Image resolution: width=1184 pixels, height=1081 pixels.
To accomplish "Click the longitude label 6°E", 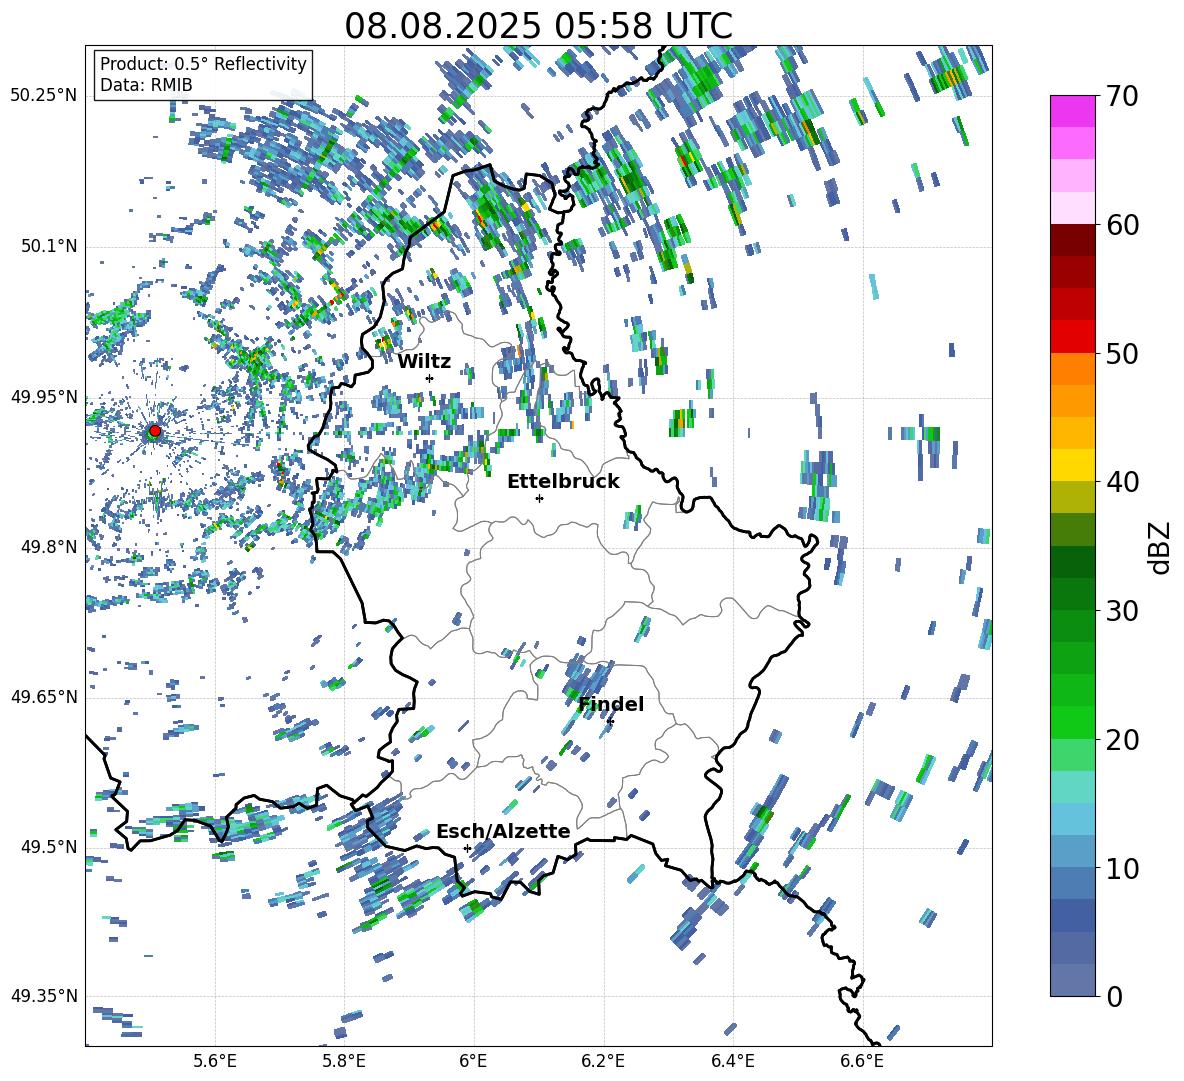I will pos(473,1061).
